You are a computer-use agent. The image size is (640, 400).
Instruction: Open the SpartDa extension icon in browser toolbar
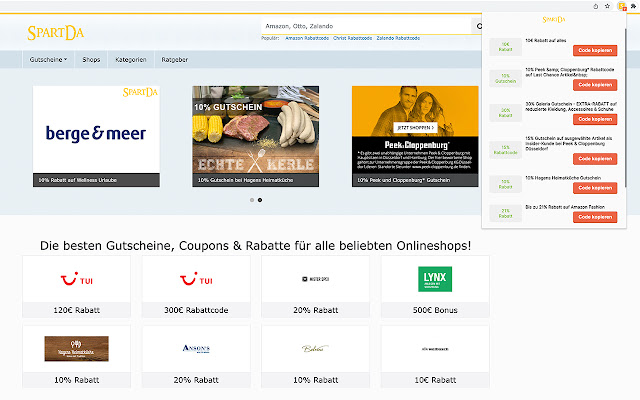[622, 6]
